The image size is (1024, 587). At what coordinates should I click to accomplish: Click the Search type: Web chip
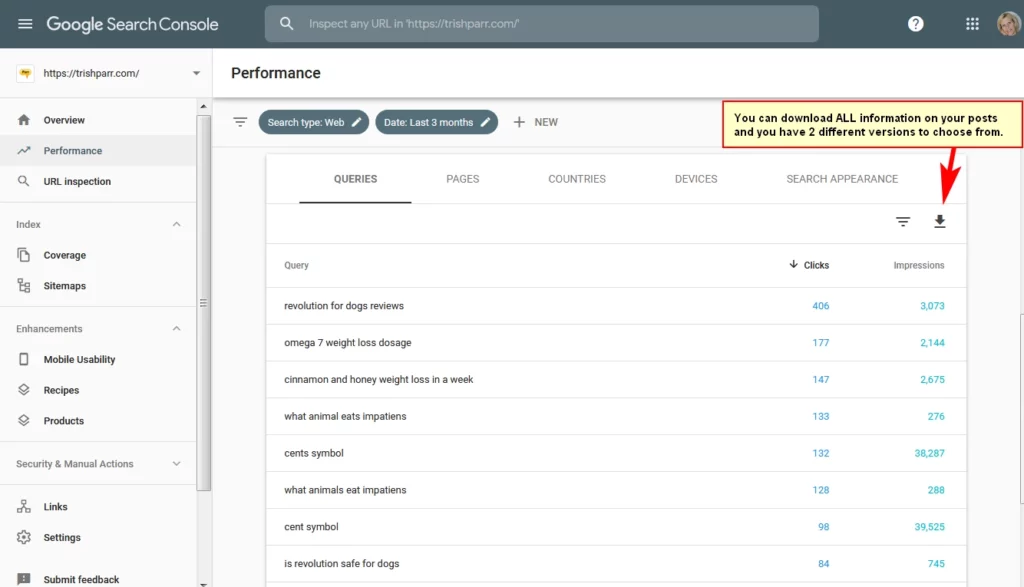(x=313, y=122)
